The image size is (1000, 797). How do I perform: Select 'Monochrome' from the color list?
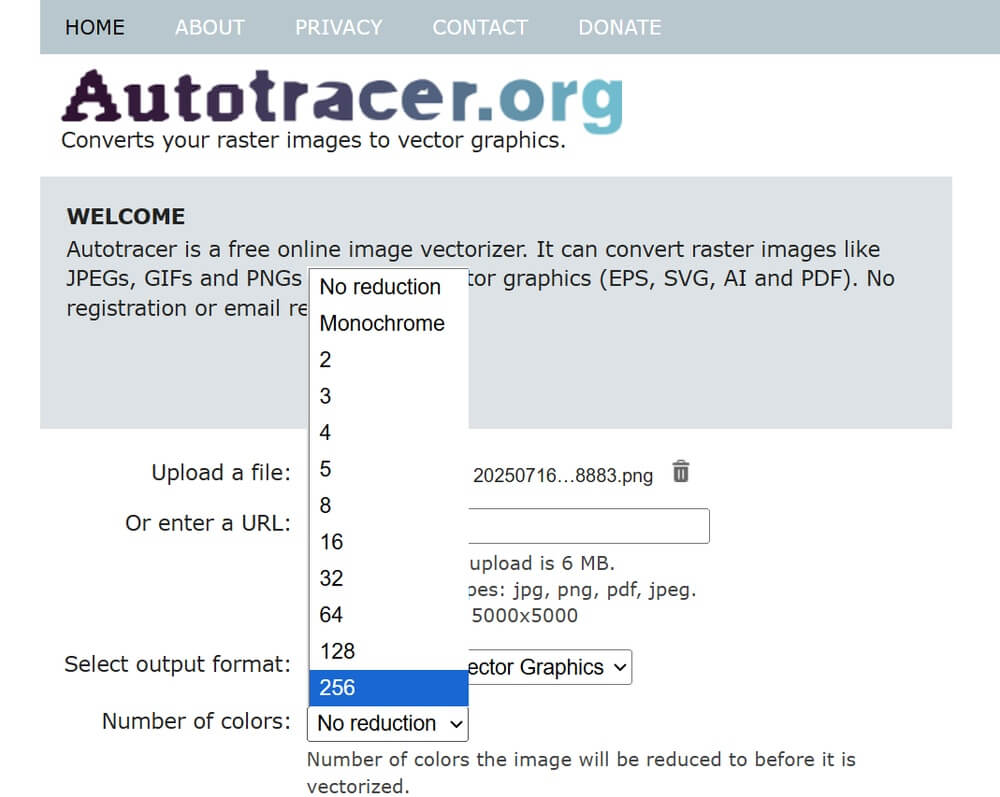pyautogui.click(x=388, y=323)
